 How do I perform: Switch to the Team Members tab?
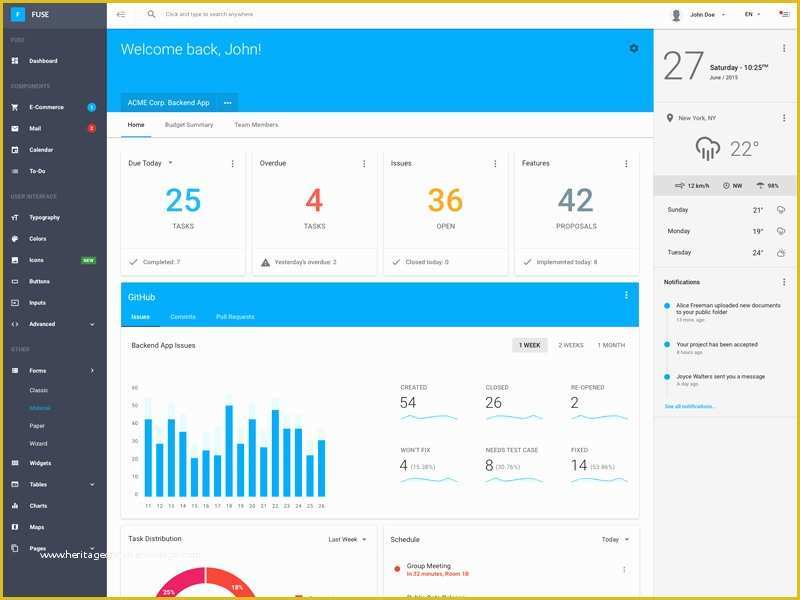coord(256,124)
